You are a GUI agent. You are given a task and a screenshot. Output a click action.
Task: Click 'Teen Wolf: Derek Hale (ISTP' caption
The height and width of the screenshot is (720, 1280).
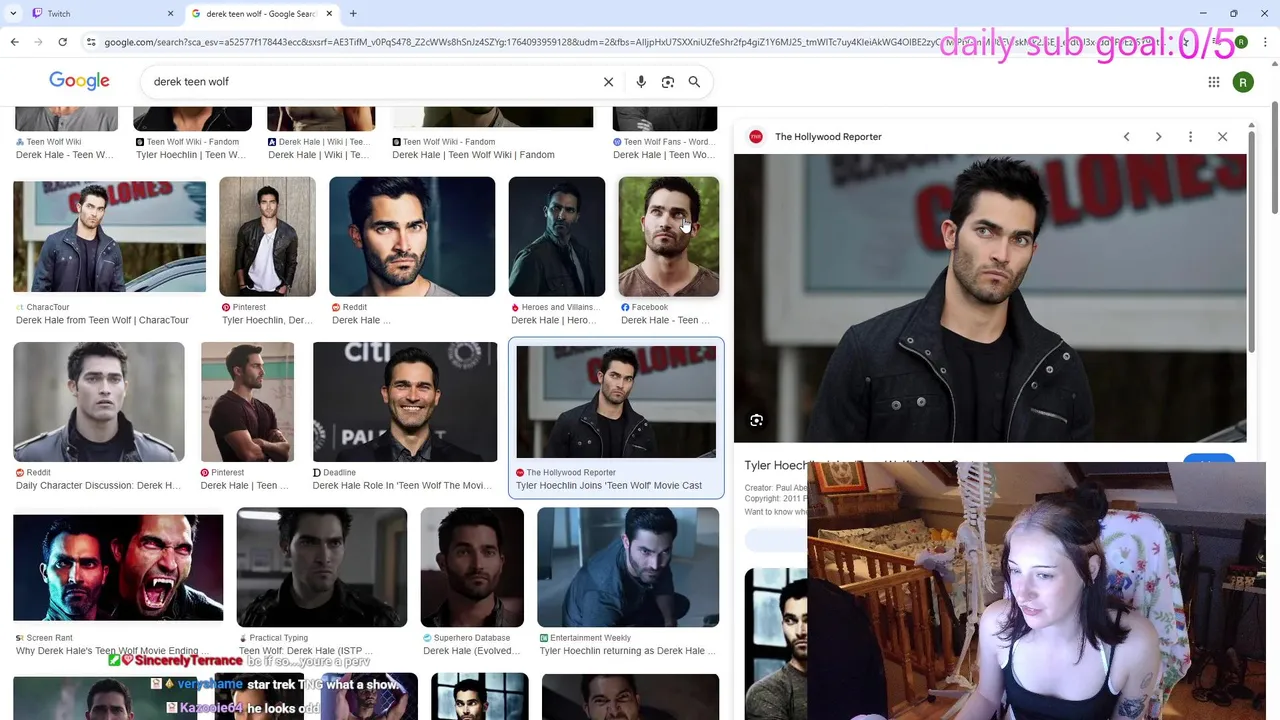click(x=305, y=651)
